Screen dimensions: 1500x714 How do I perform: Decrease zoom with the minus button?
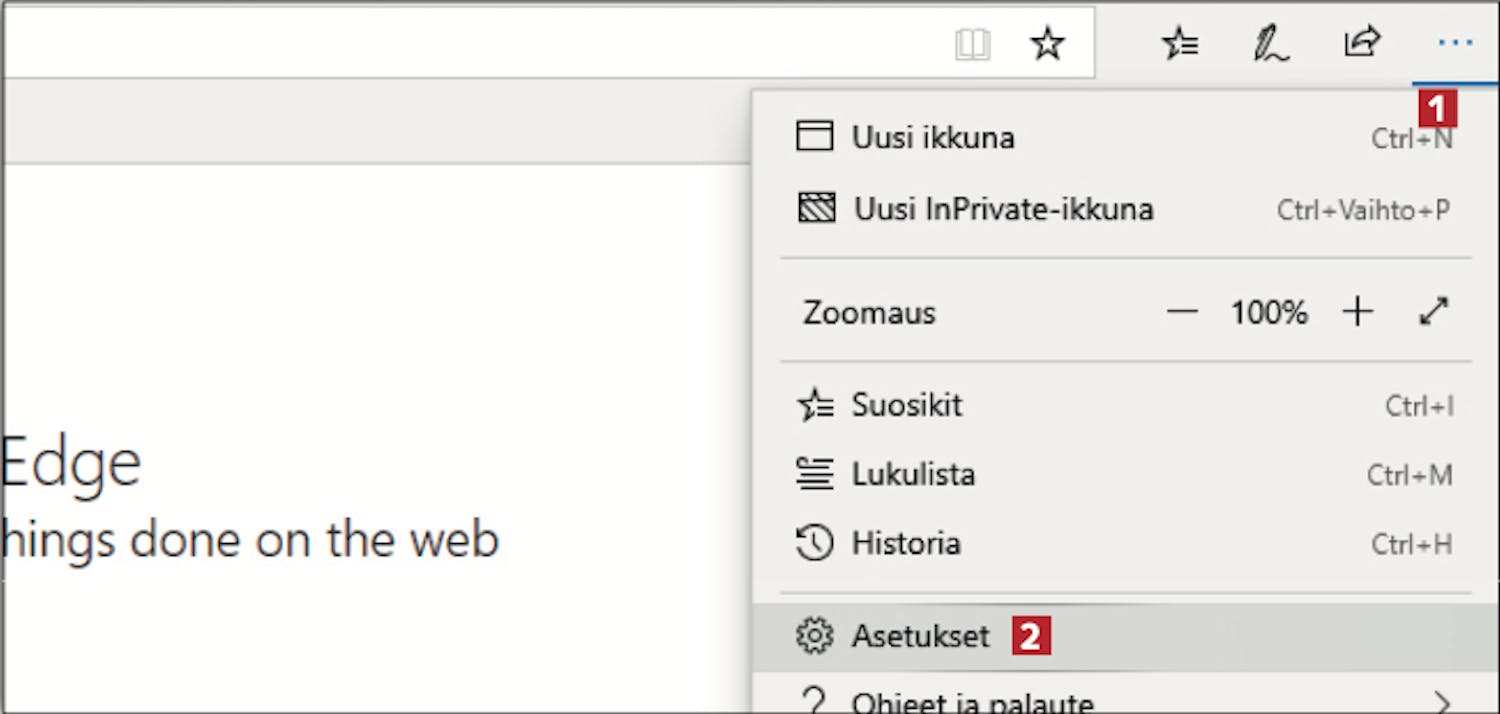coord(1182,312)
